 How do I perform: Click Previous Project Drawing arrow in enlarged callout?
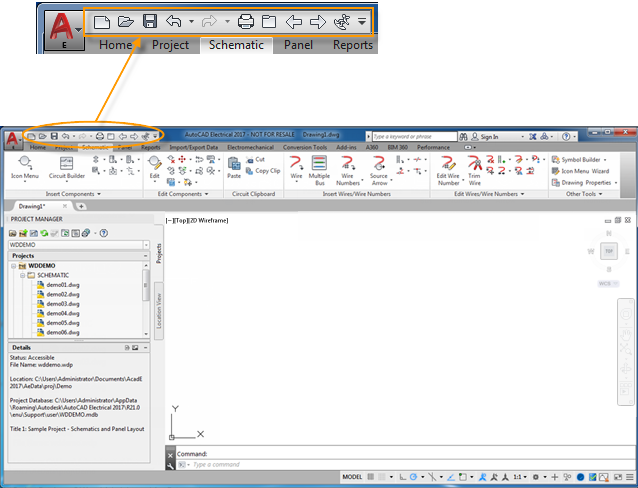coord(294,22)
